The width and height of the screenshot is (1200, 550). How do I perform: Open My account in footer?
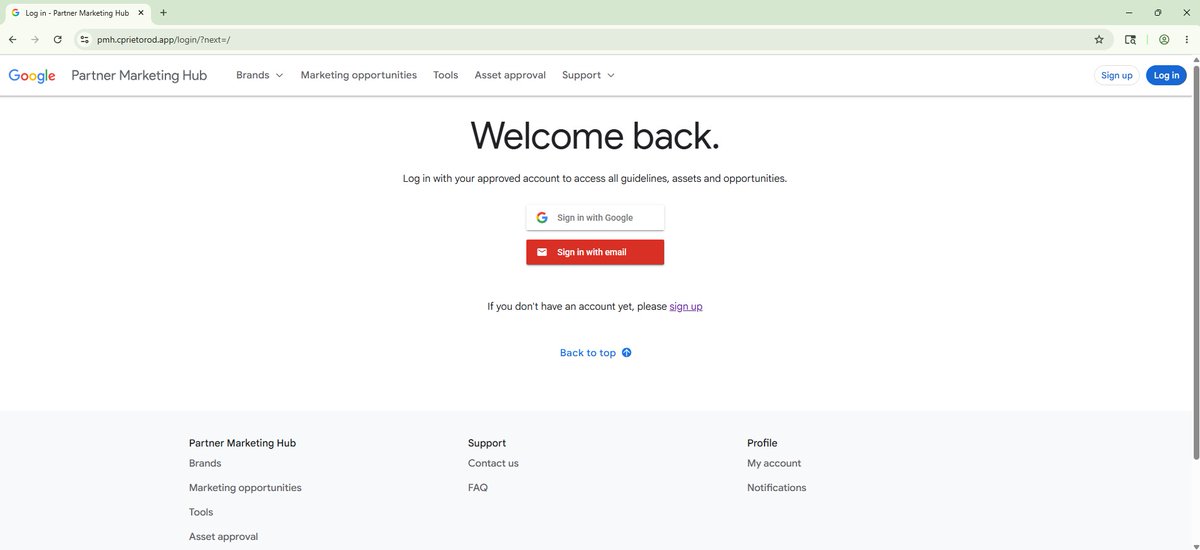[x=774, y=464]
